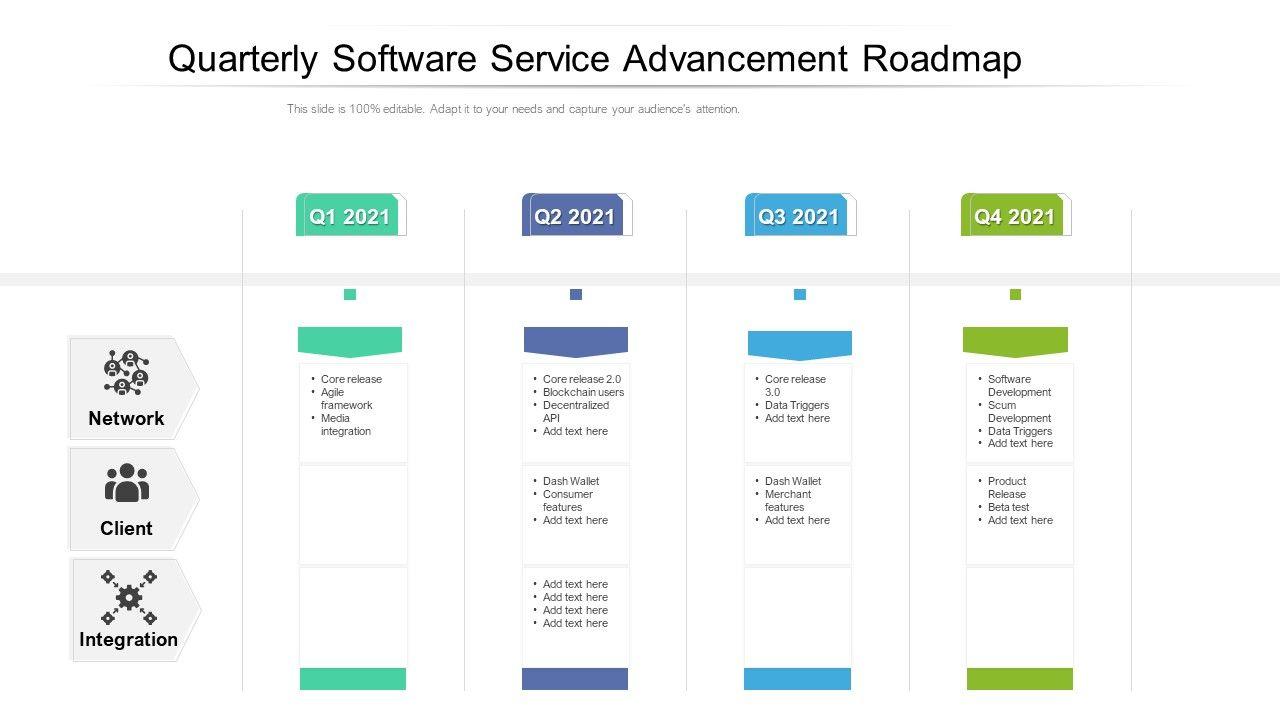Click the slide title 'Quarterly Software Service Advancement Roadmap'
Screen dimensions: 1280x720
point(595,60)
